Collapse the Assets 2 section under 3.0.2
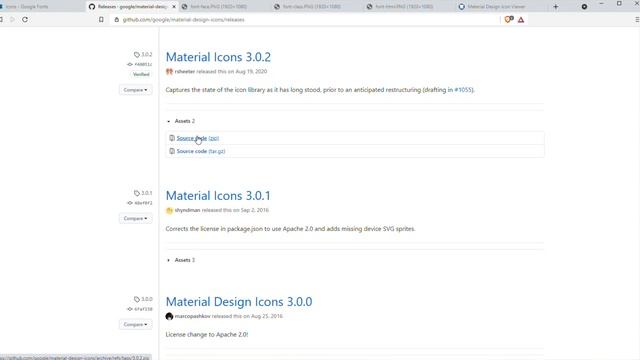This screenshot has height=360, width=640. point(181,121)
